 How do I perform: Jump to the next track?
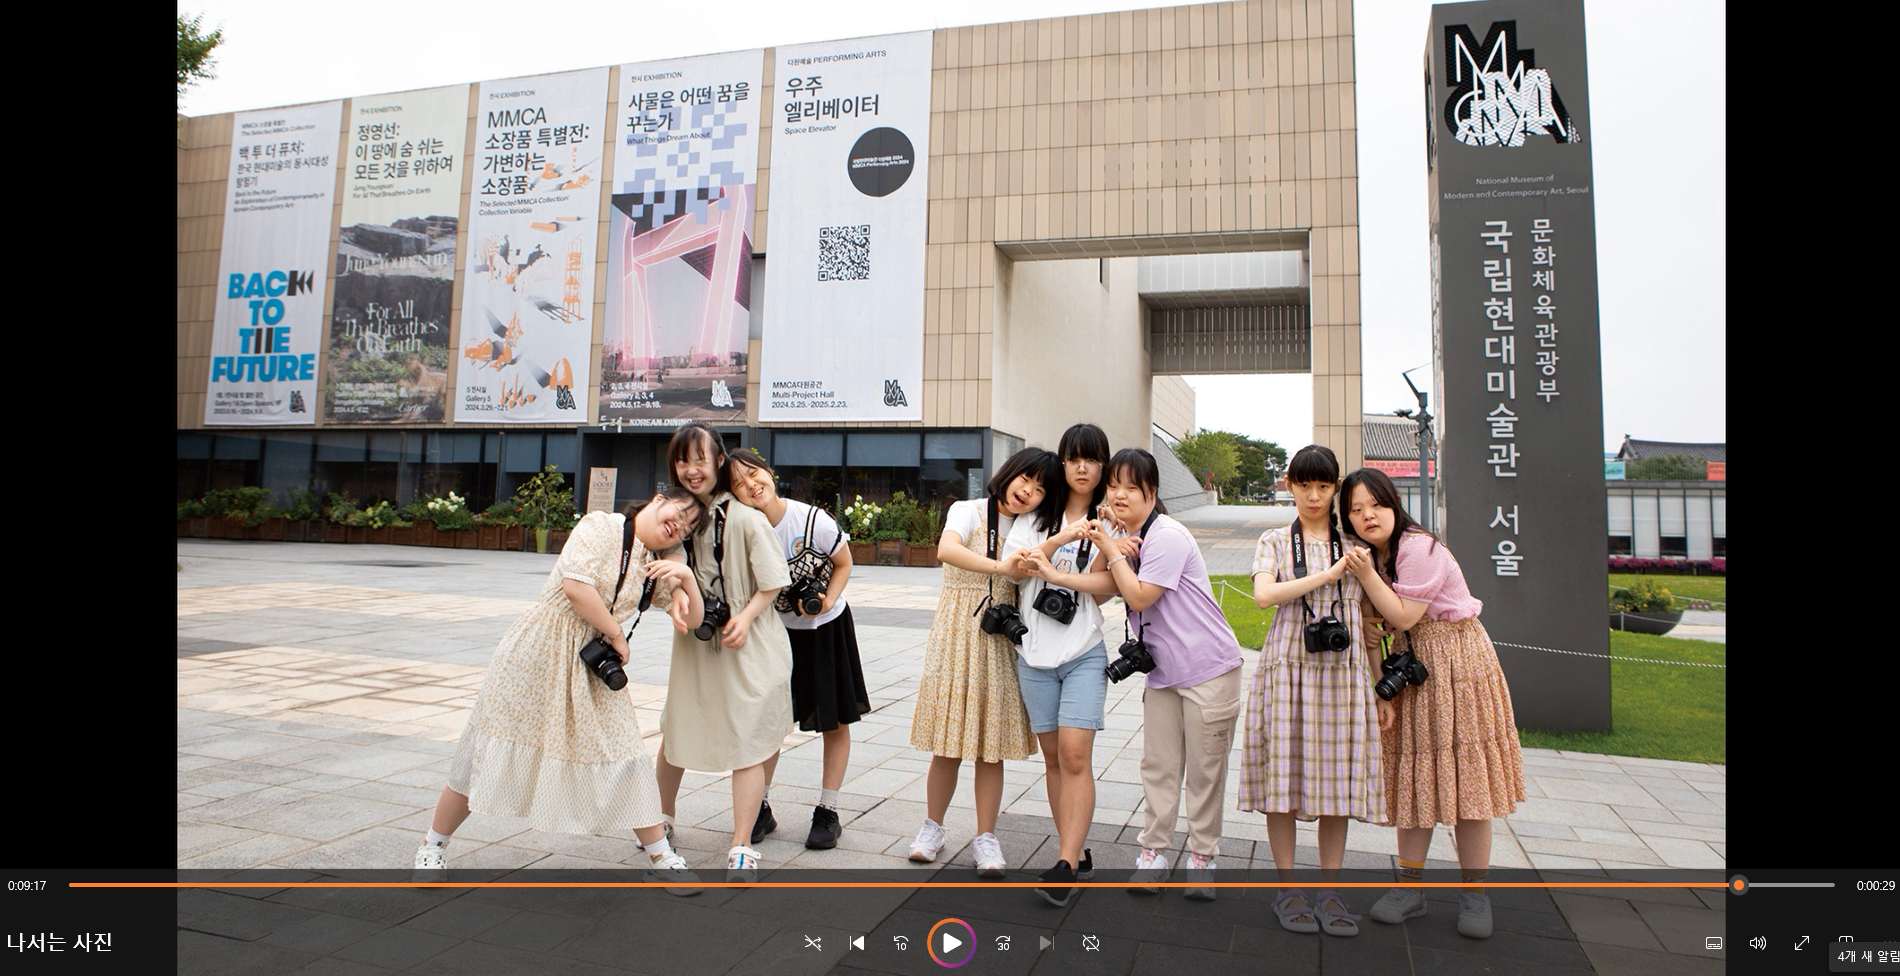[x=1046, y=943]
